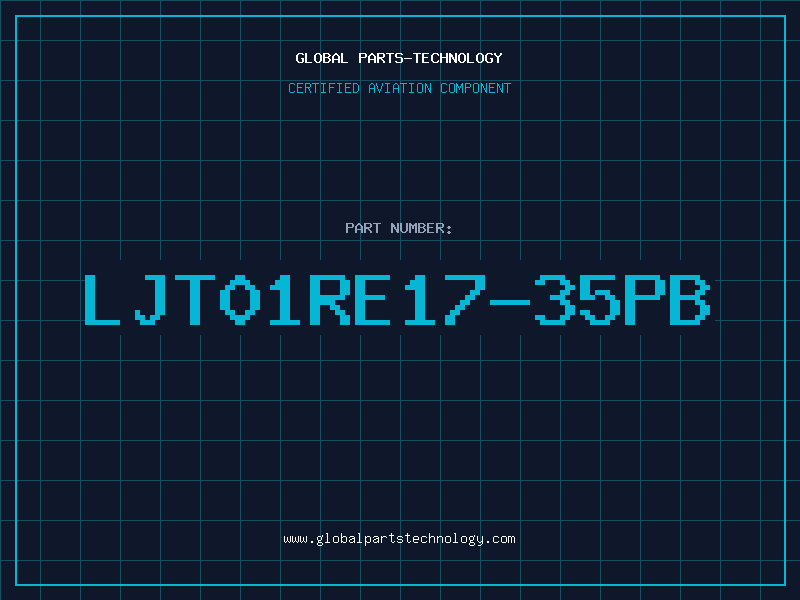800x600 pixels.
Task: Click the large letter J in part number
Action: click(151, 299)
